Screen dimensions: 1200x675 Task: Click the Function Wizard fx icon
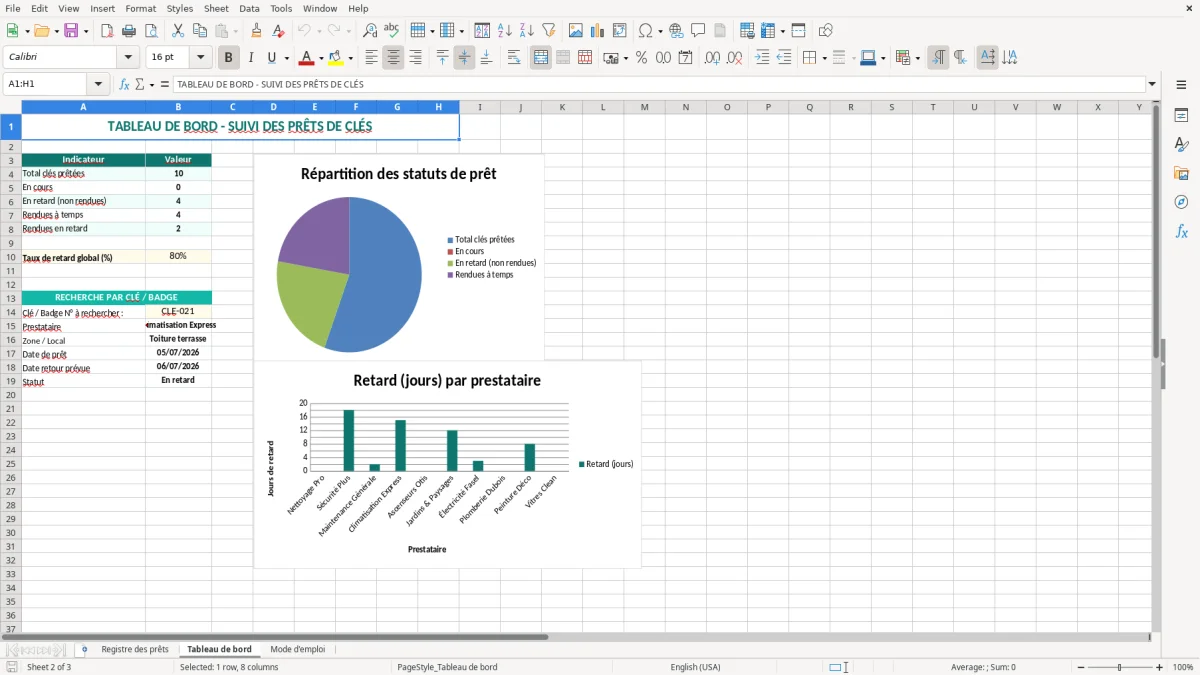pyautogui.click(x=125, y=85)
